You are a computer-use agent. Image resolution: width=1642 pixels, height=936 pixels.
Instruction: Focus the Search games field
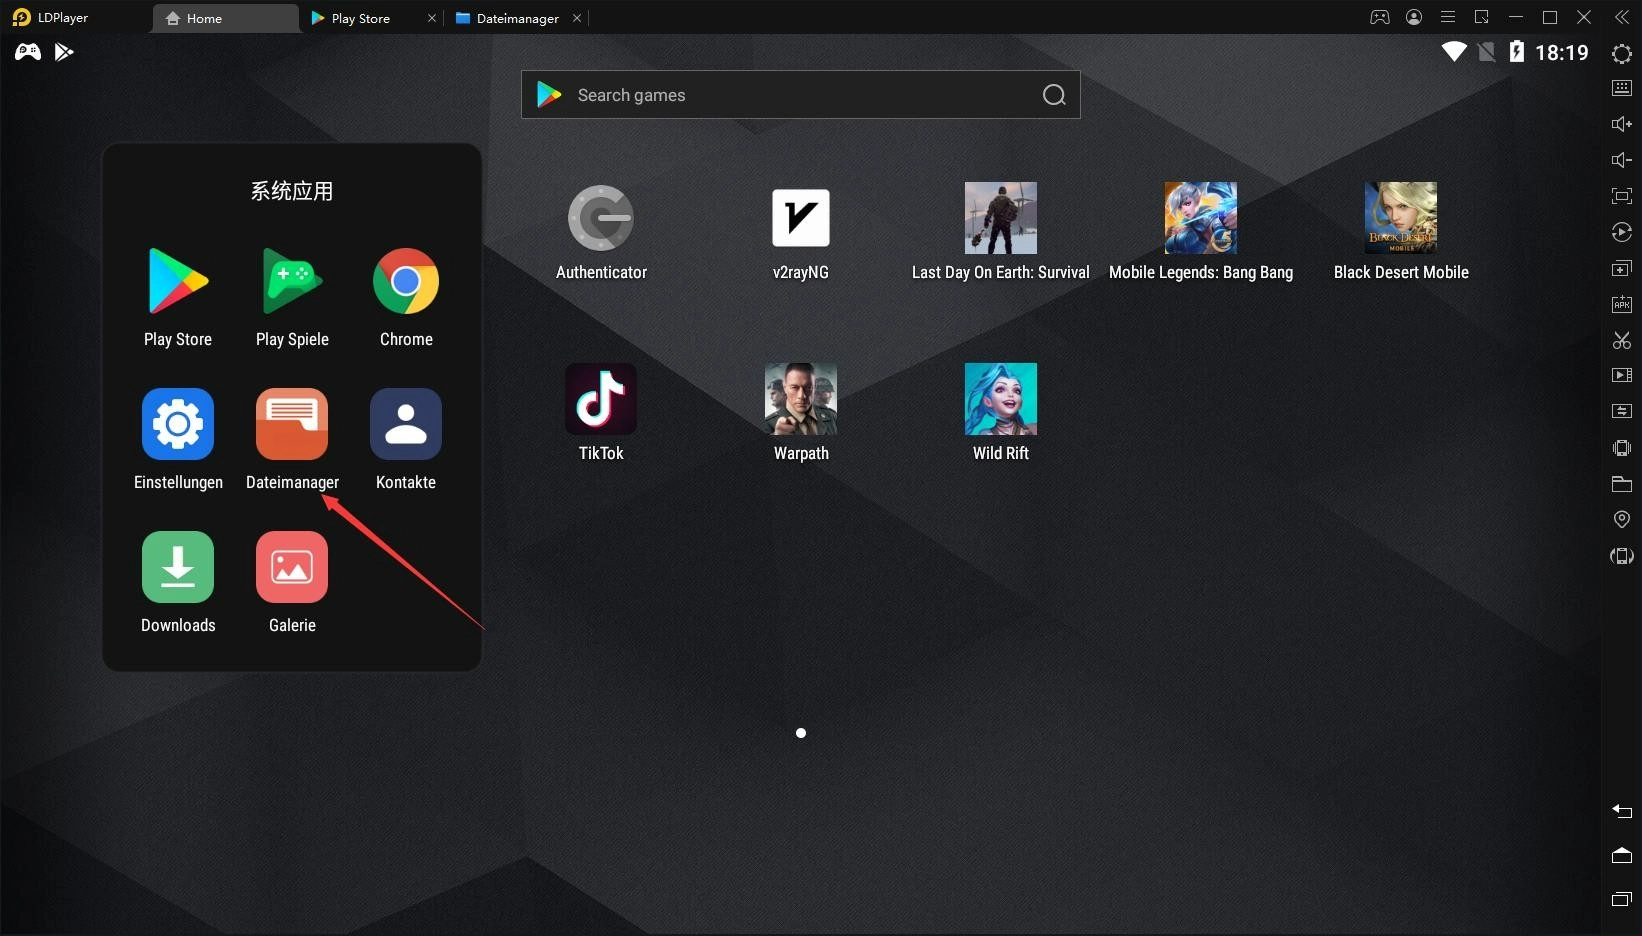pos(801,95)
